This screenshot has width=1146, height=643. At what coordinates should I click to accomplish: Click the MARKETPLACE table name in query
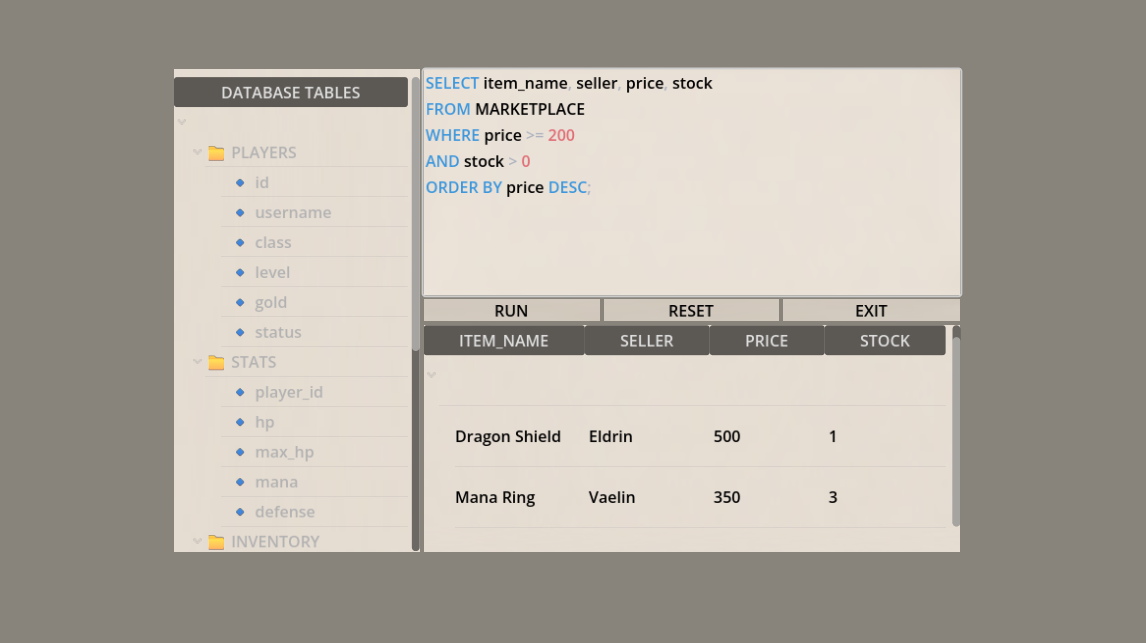pyautogui.click(x=530, y=110)
